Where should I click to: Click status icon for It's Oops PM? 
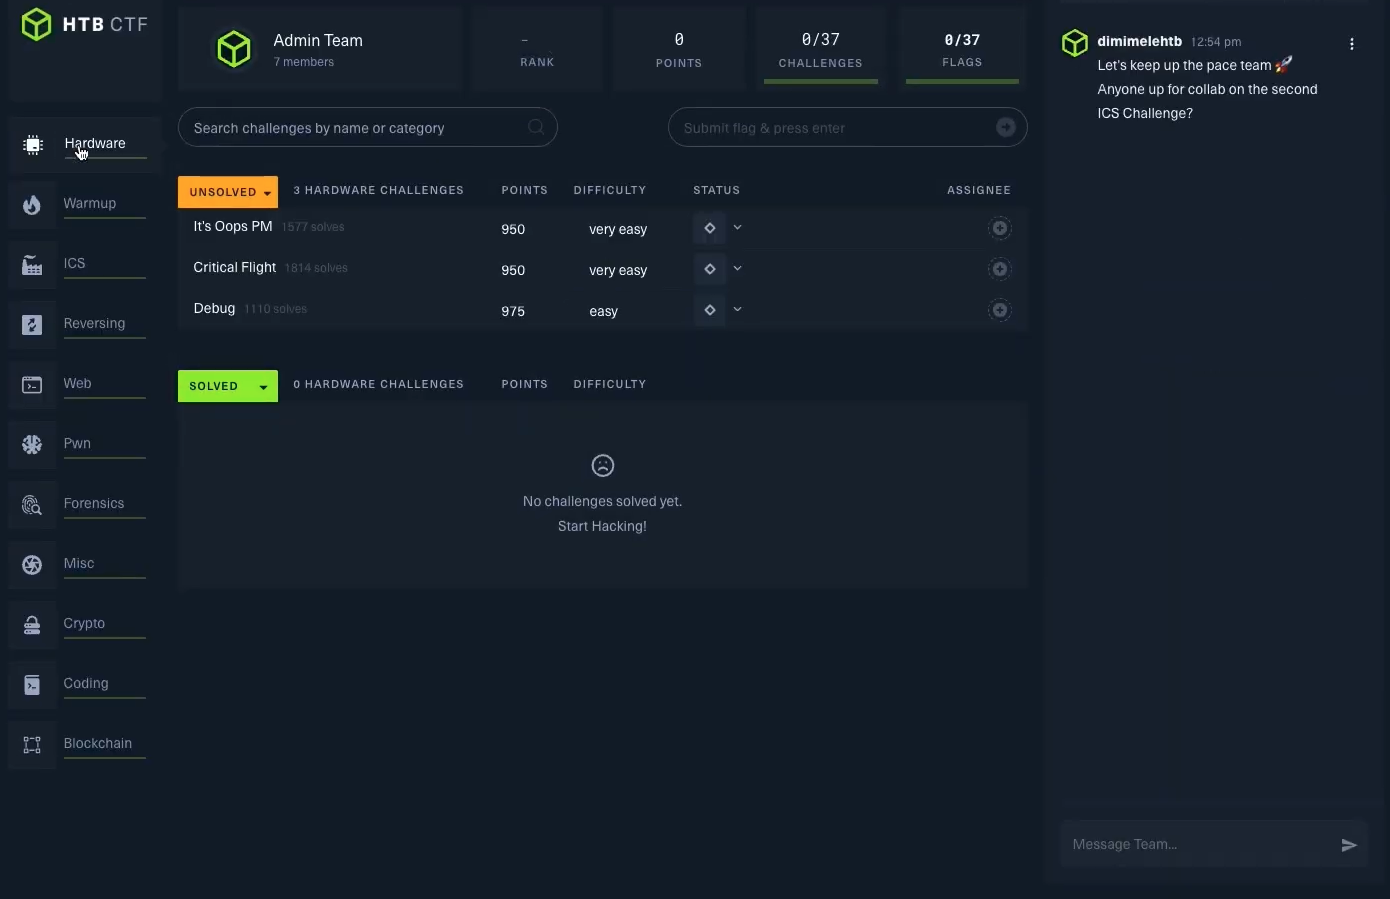pyautogui.click(x=709, y=228)
